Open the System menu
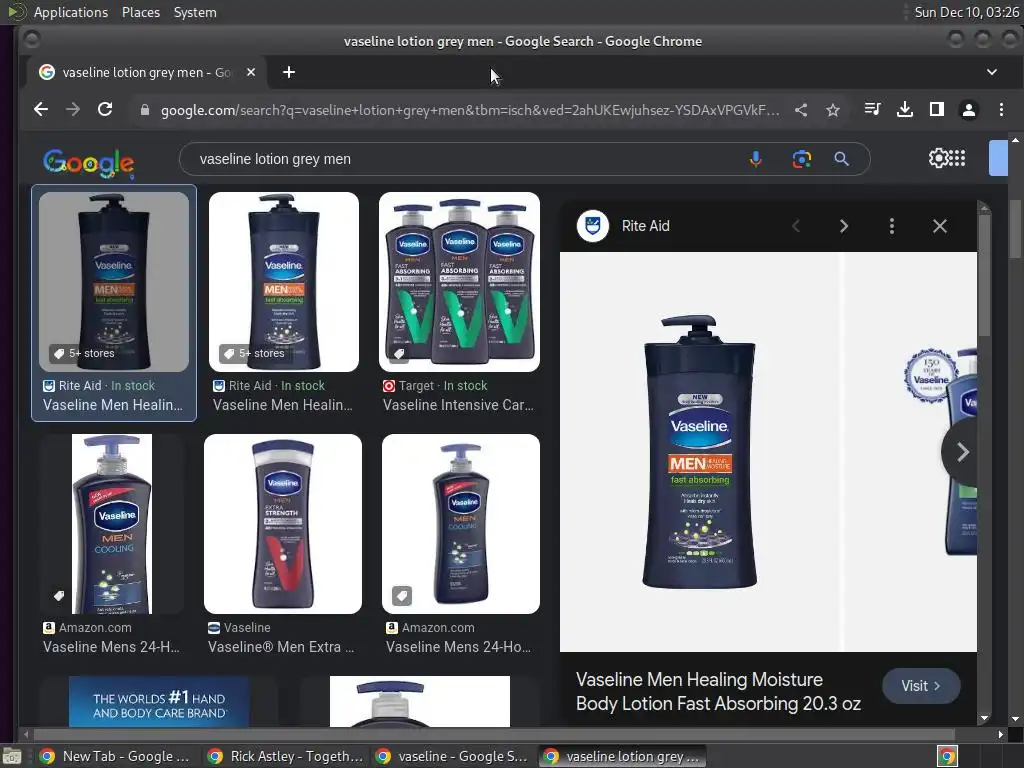1024x768 pixels. [x=195, y=12]
